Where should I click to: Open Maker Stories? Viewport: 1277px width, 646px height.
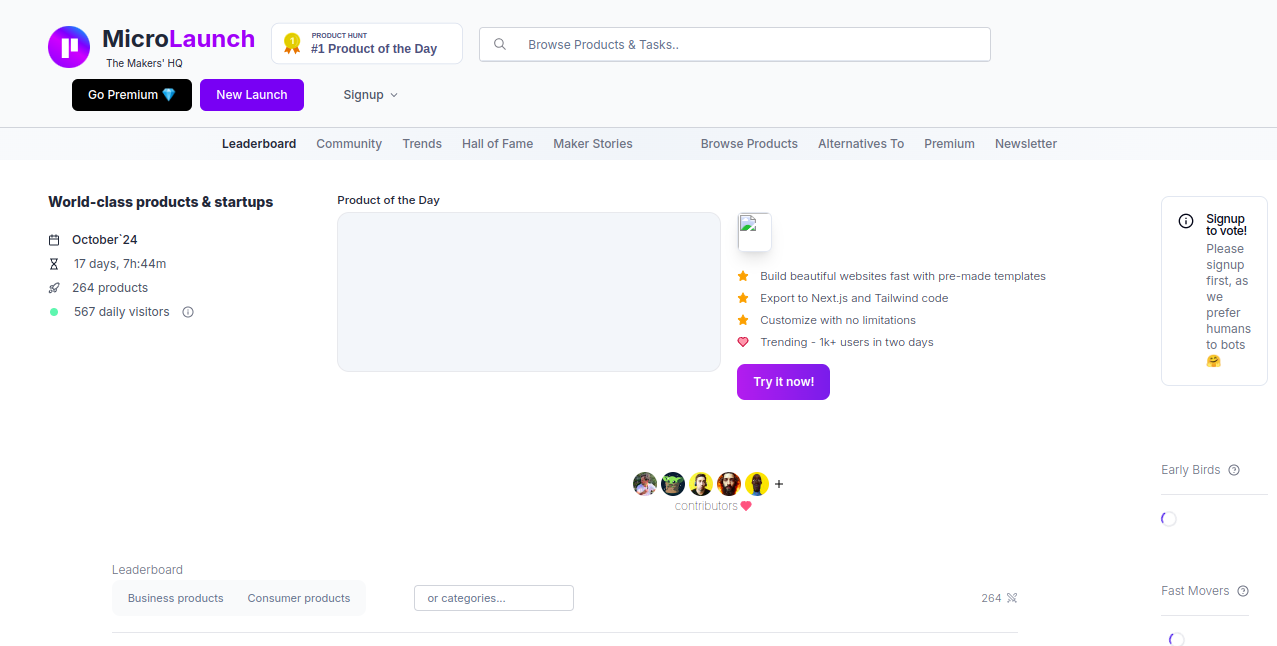(x=593, y=144)
